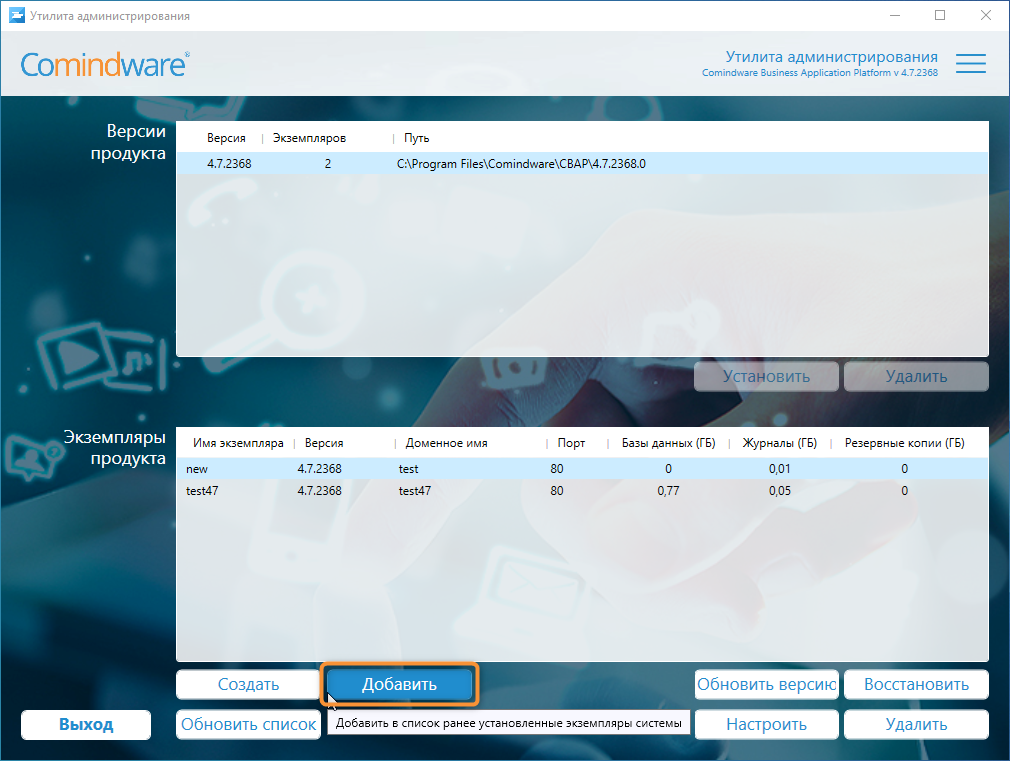Click the path C:\Program Files\Comindware\CBAP\4.7.2368.0
The height and width of the screenshot is (761, 1010).
coord(521,164)
